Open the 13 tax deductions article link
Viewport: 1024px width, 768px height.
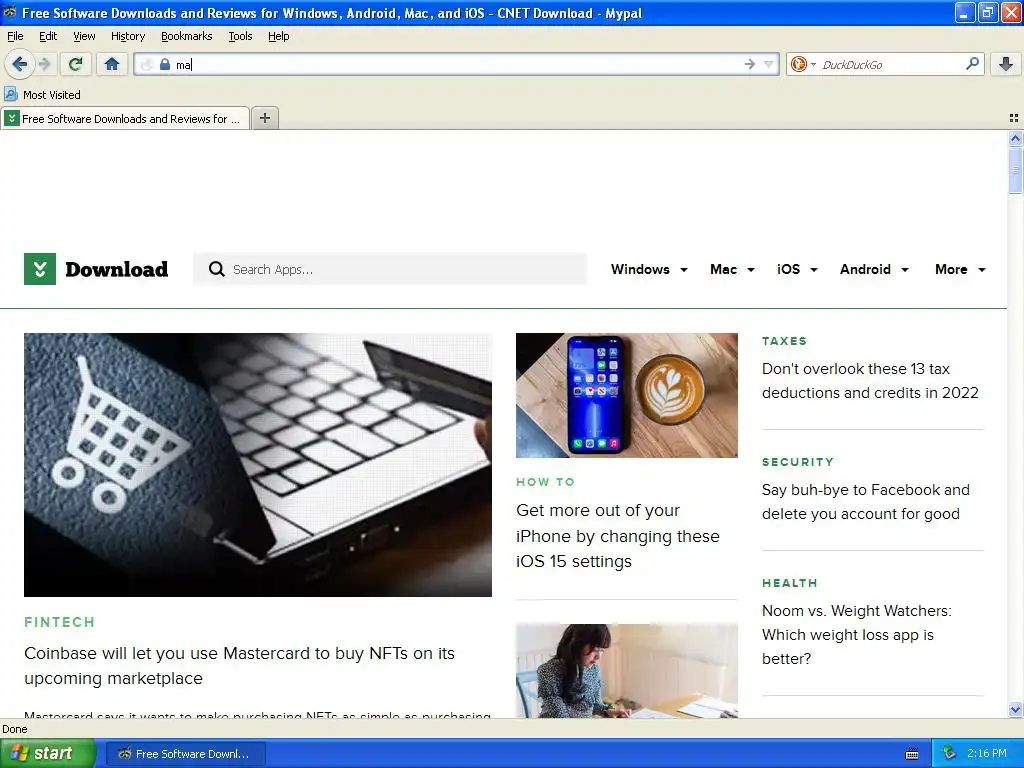[870, 381]
